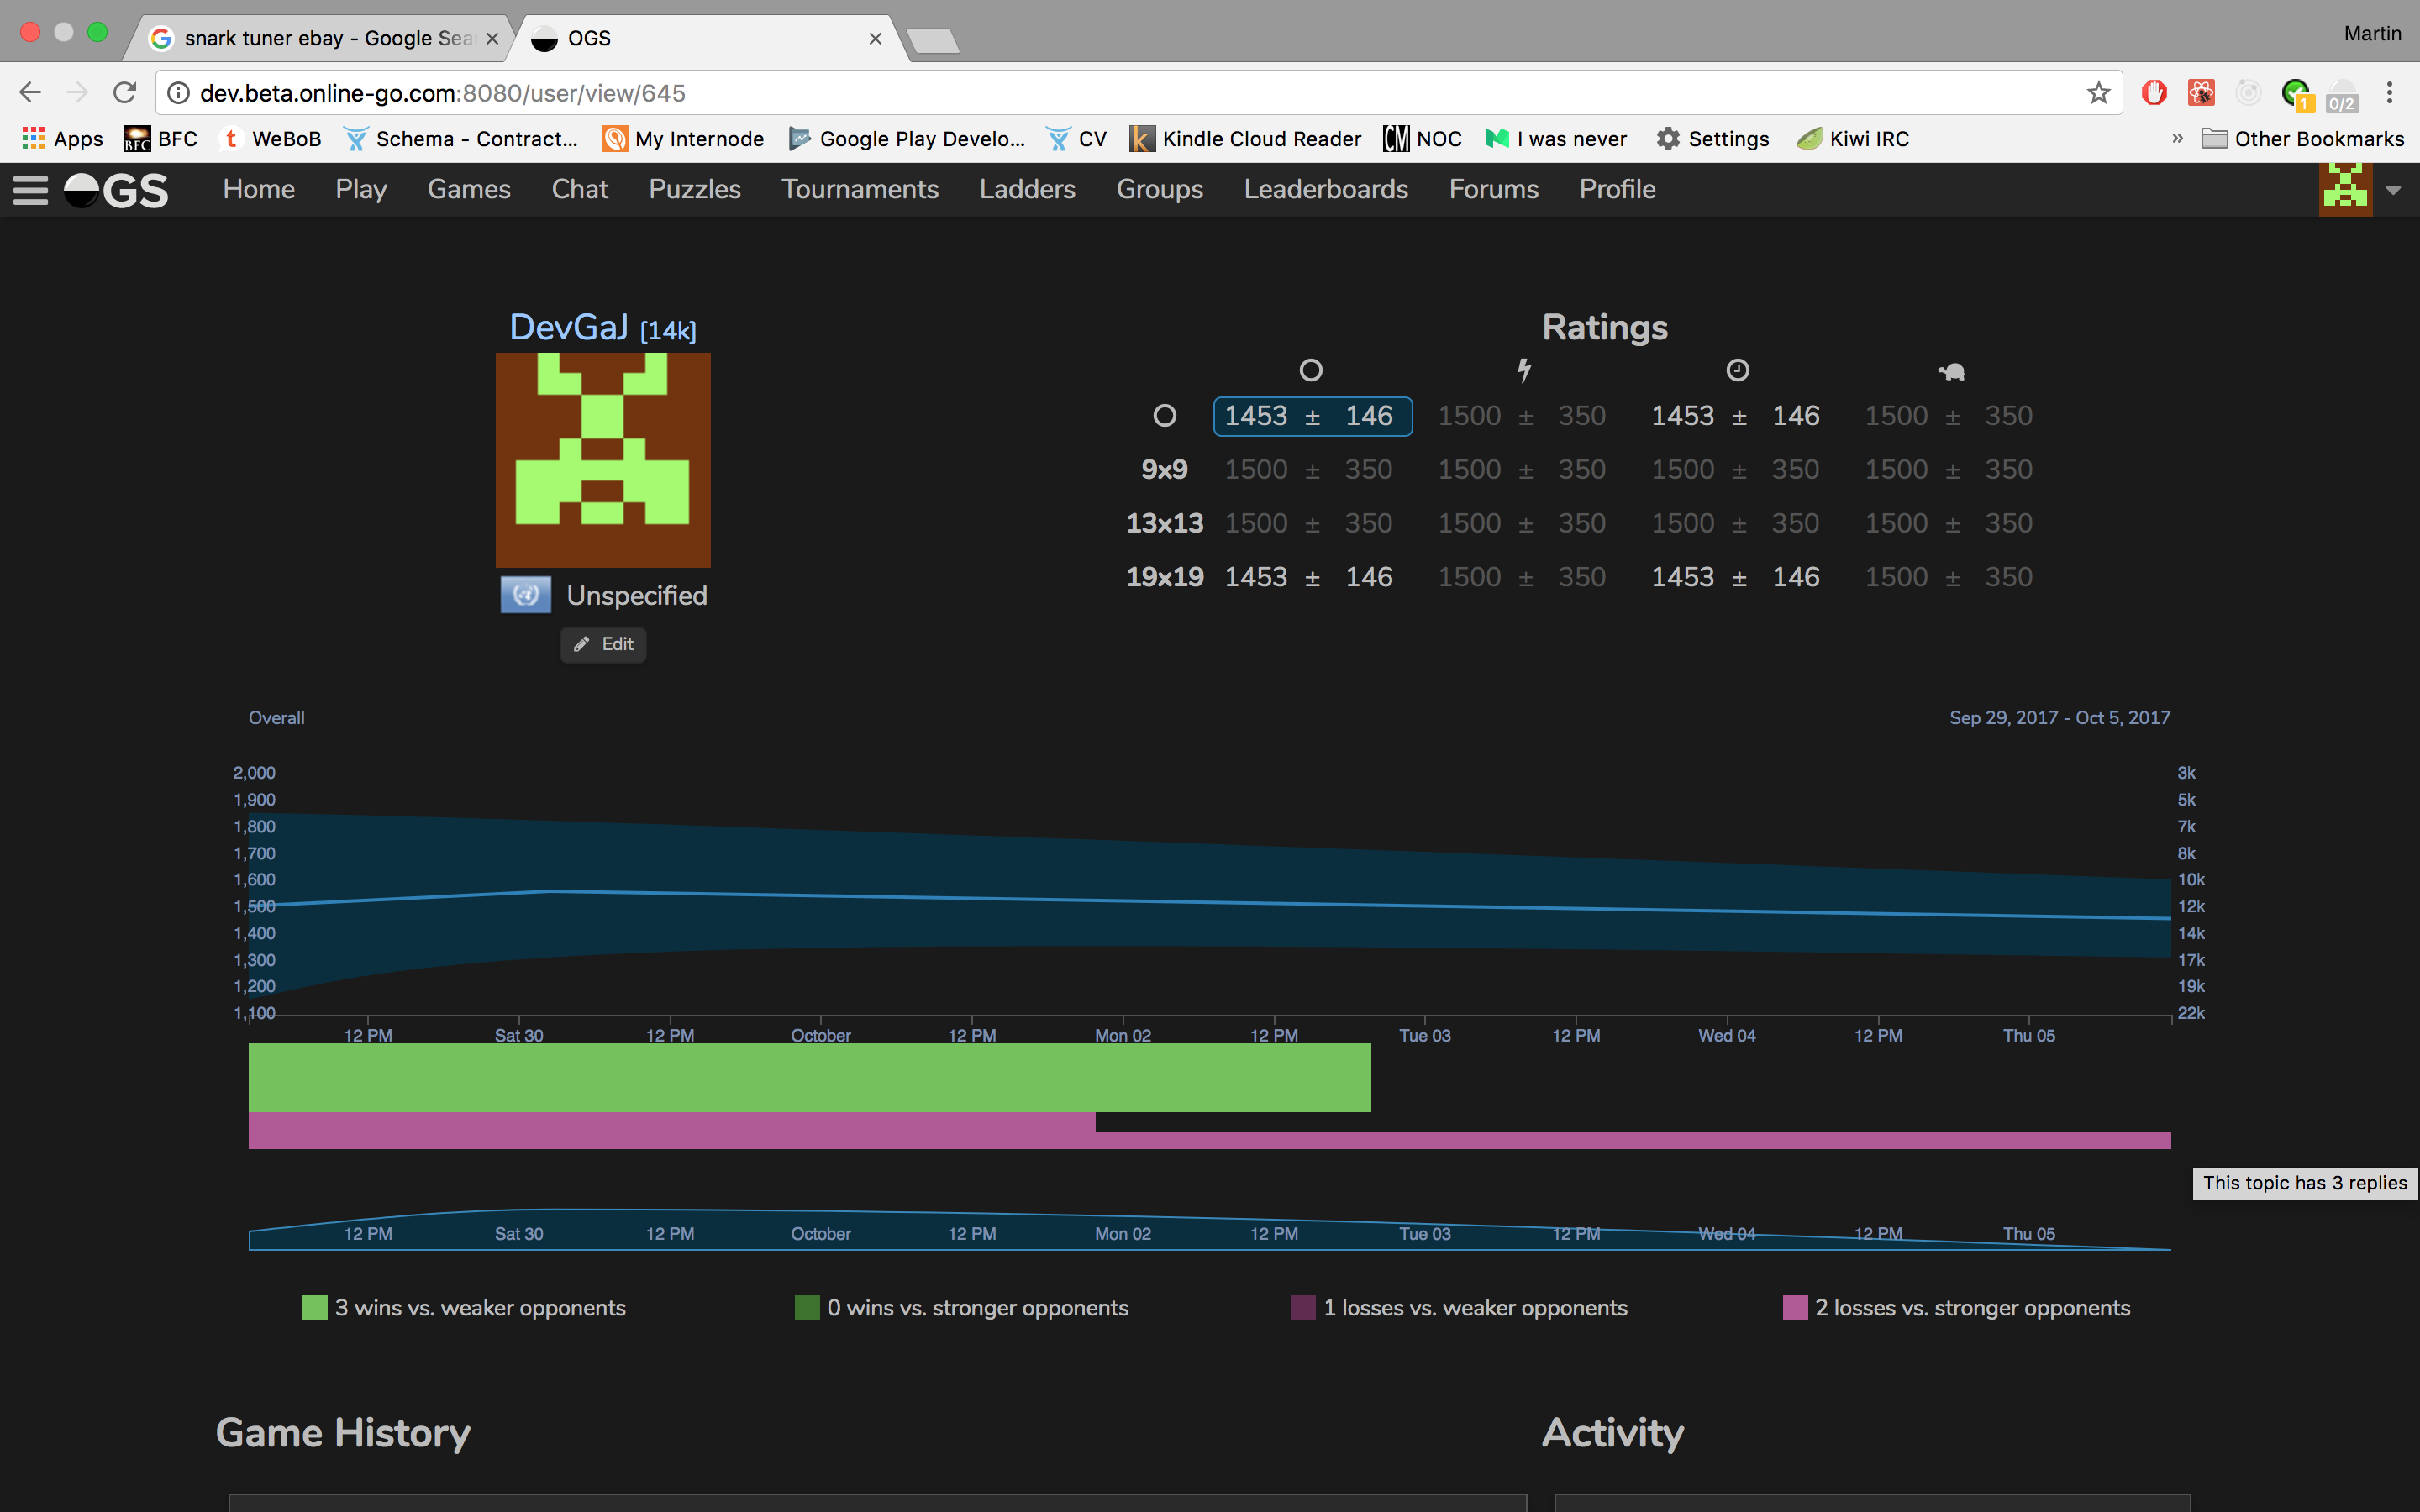The width and height of the screenshot is (2420, 1512).
Task: Select the overall board size row icon
Action: 1165,416
